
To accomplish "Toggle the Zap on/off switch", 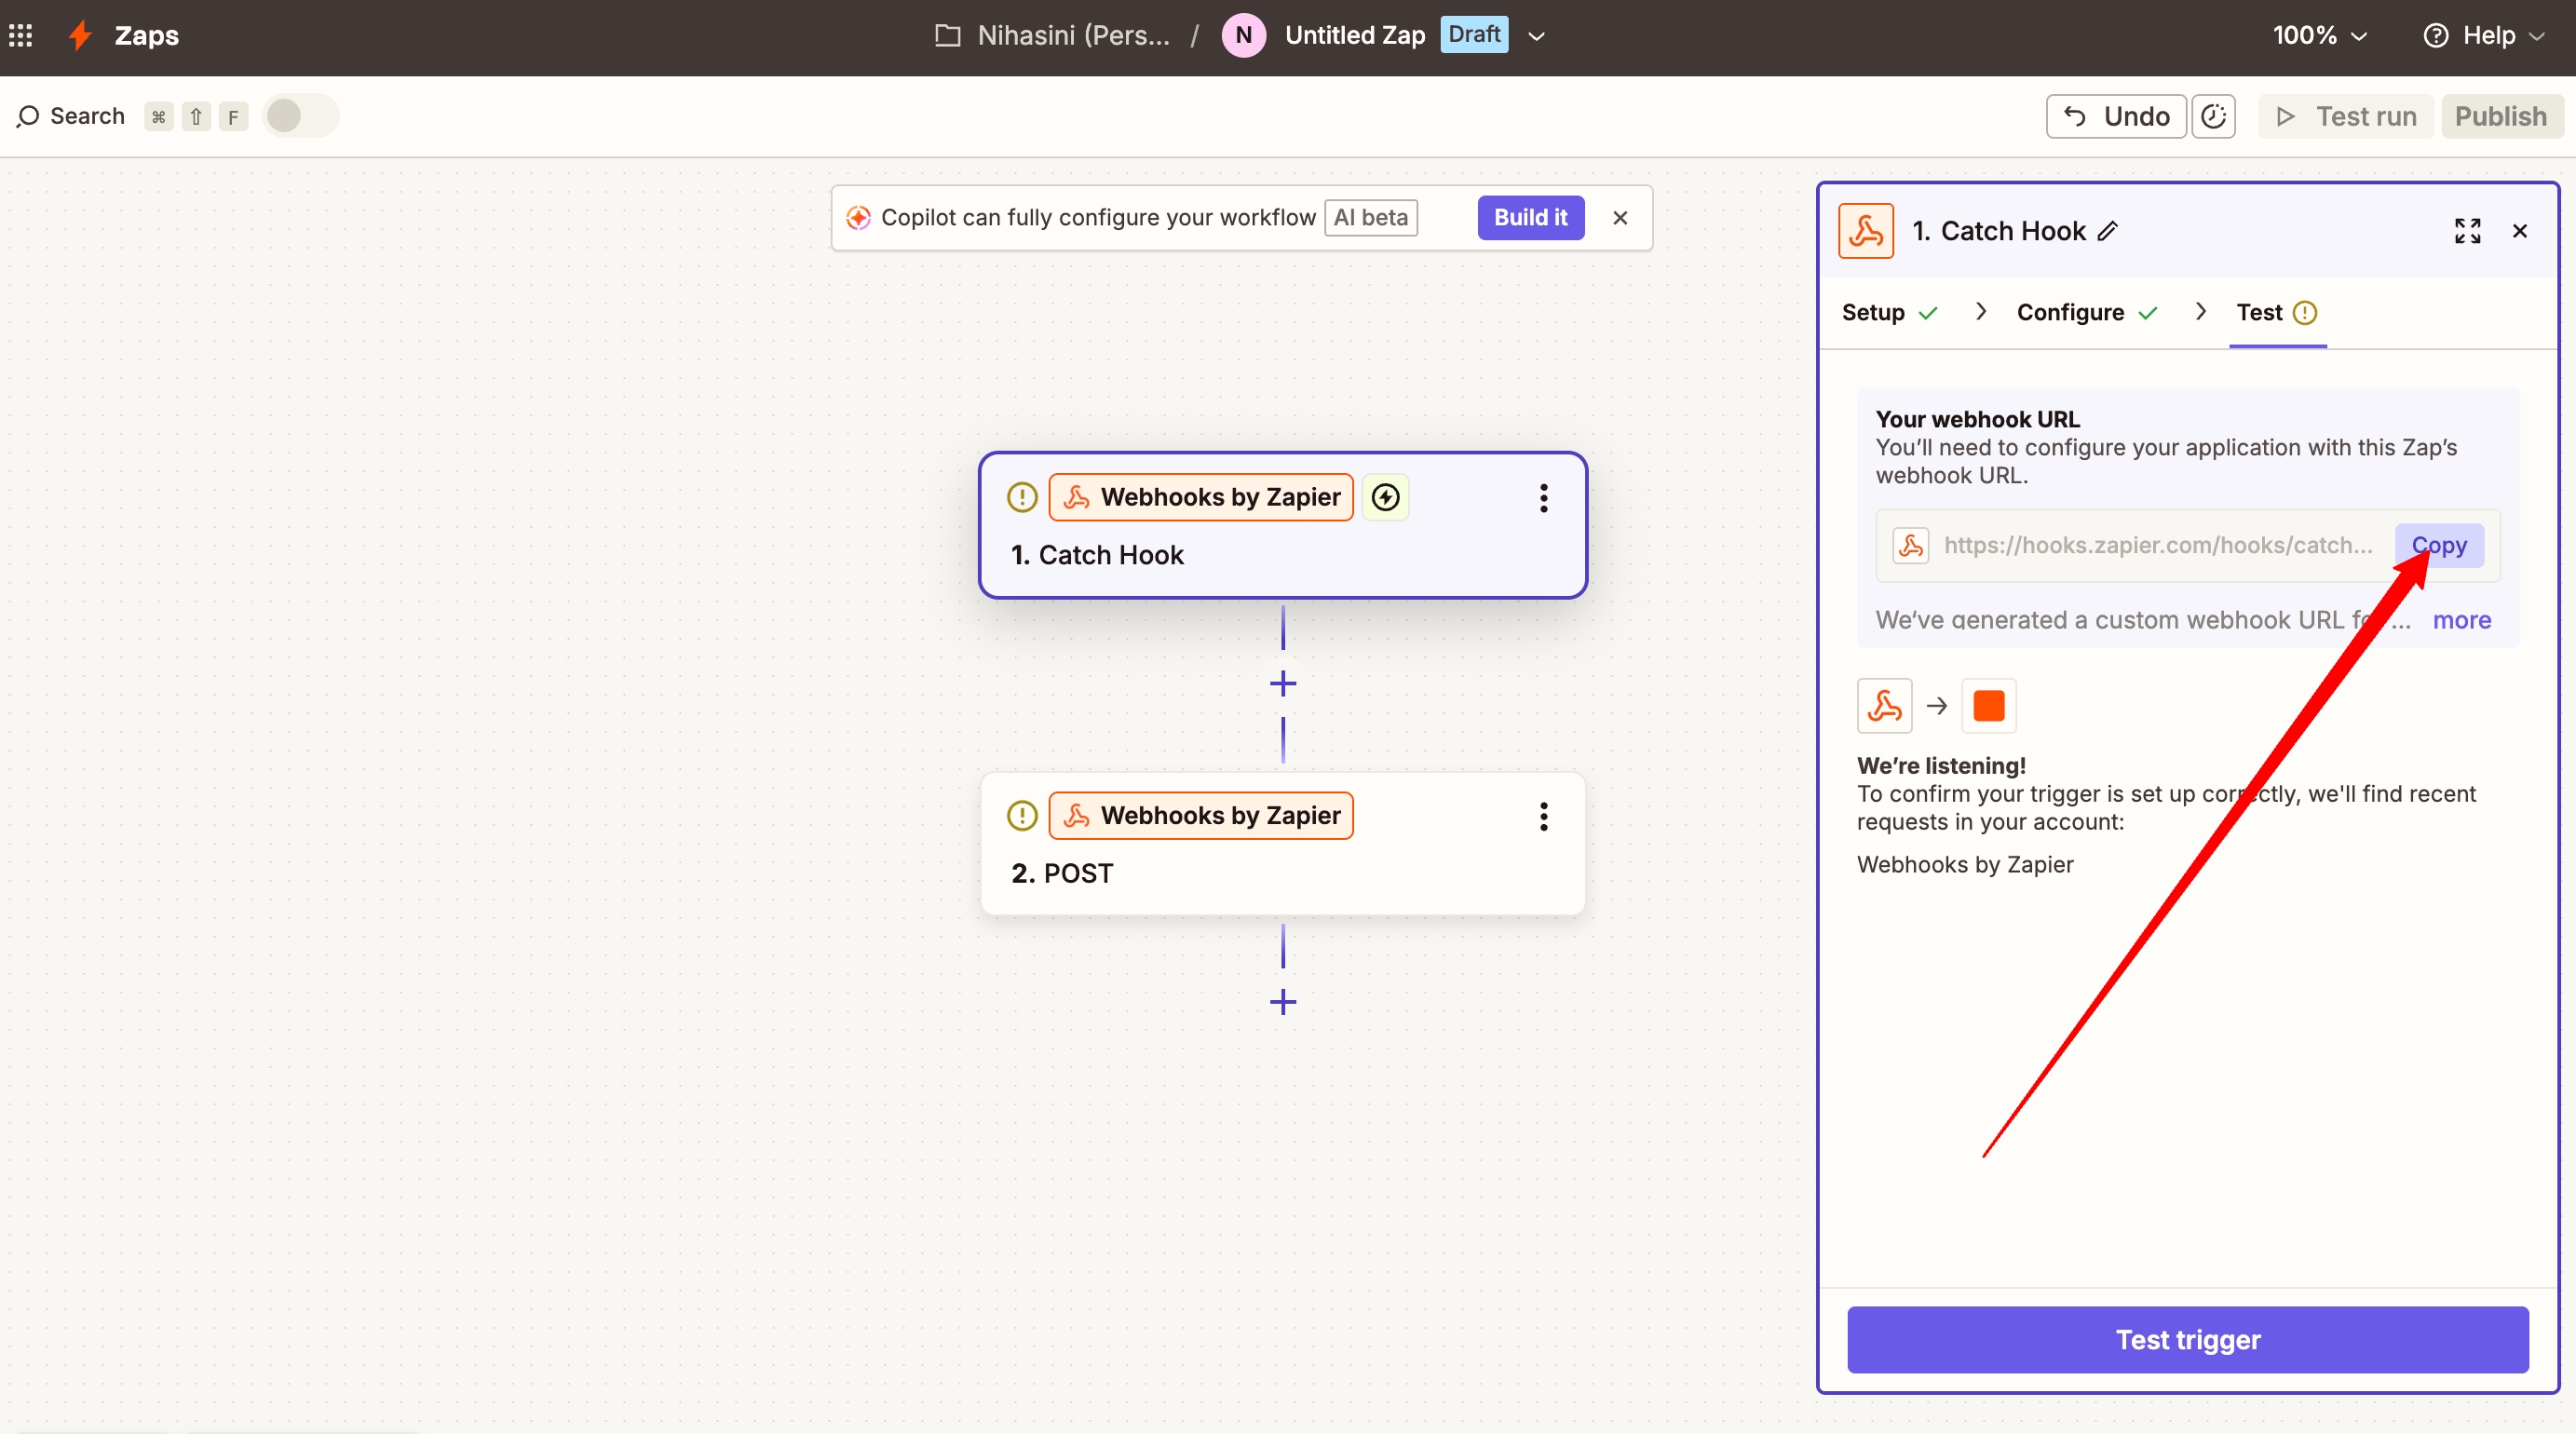I will pos(300,116).
